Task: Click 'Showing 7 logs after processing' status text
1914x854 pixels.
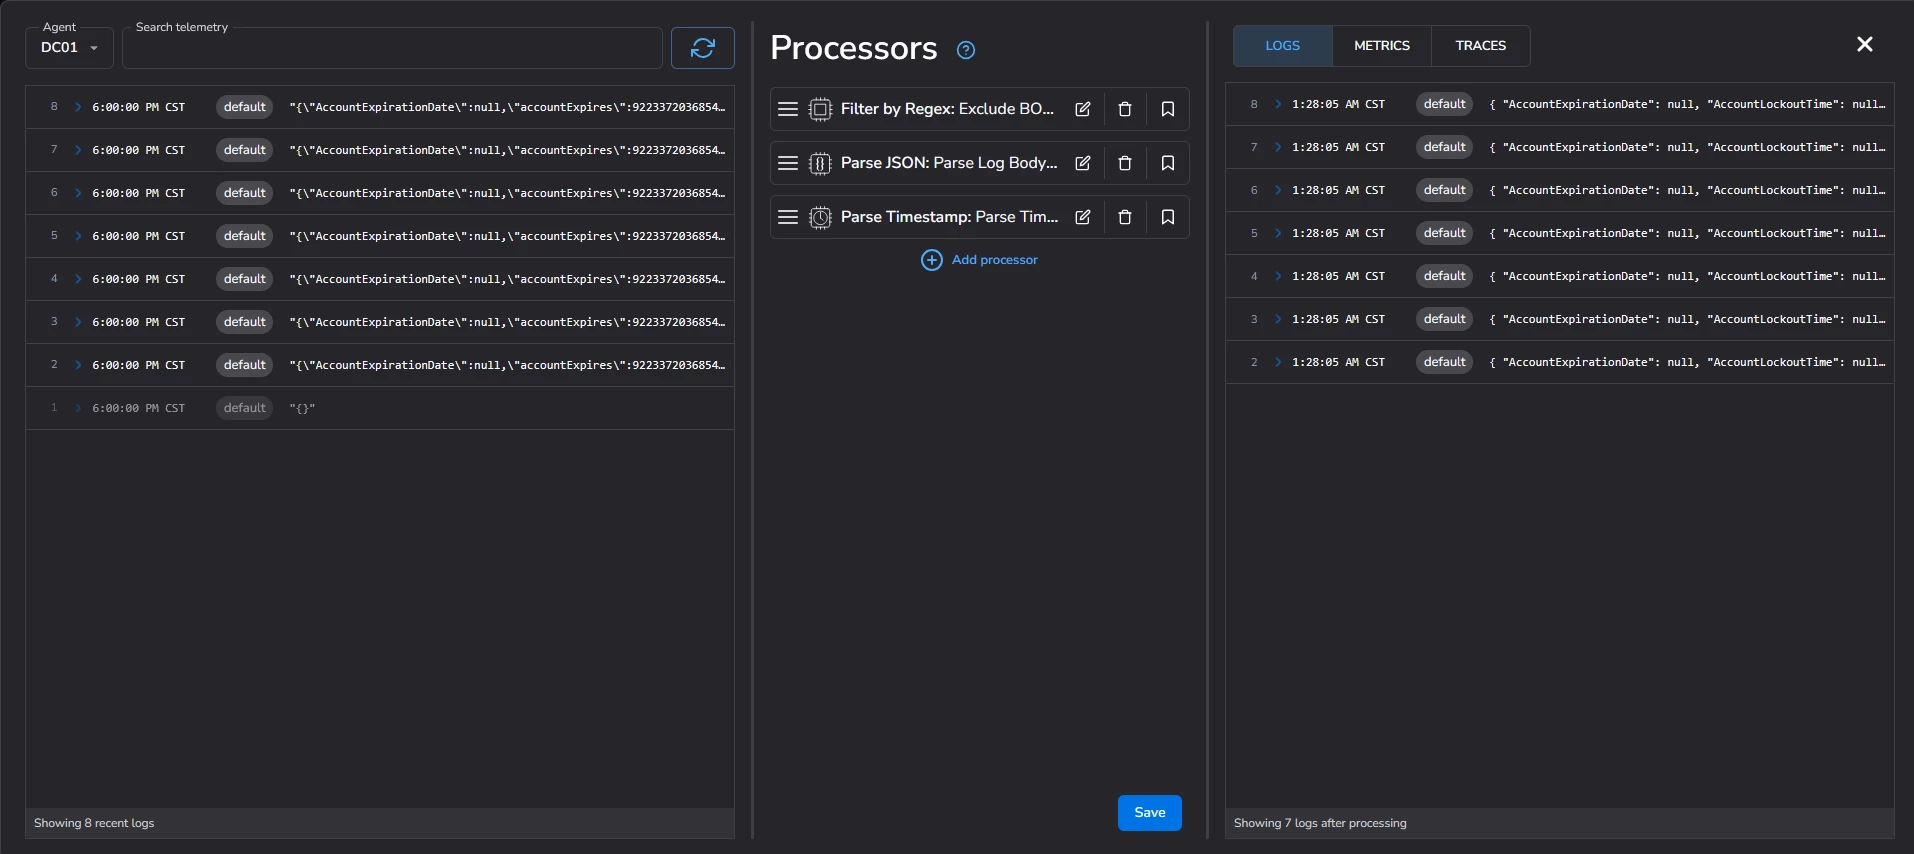Action: [x=1320, y=823]
